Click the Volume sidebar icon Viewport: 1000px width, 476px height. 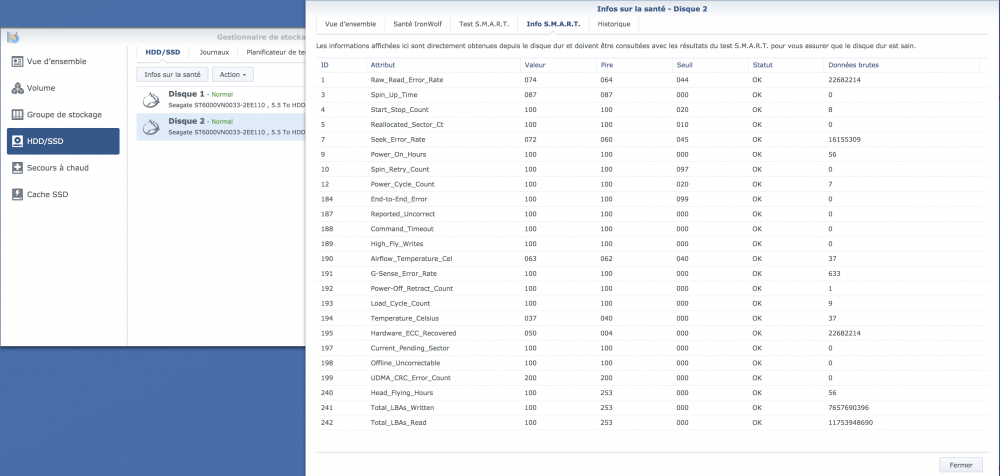(18, 88)
